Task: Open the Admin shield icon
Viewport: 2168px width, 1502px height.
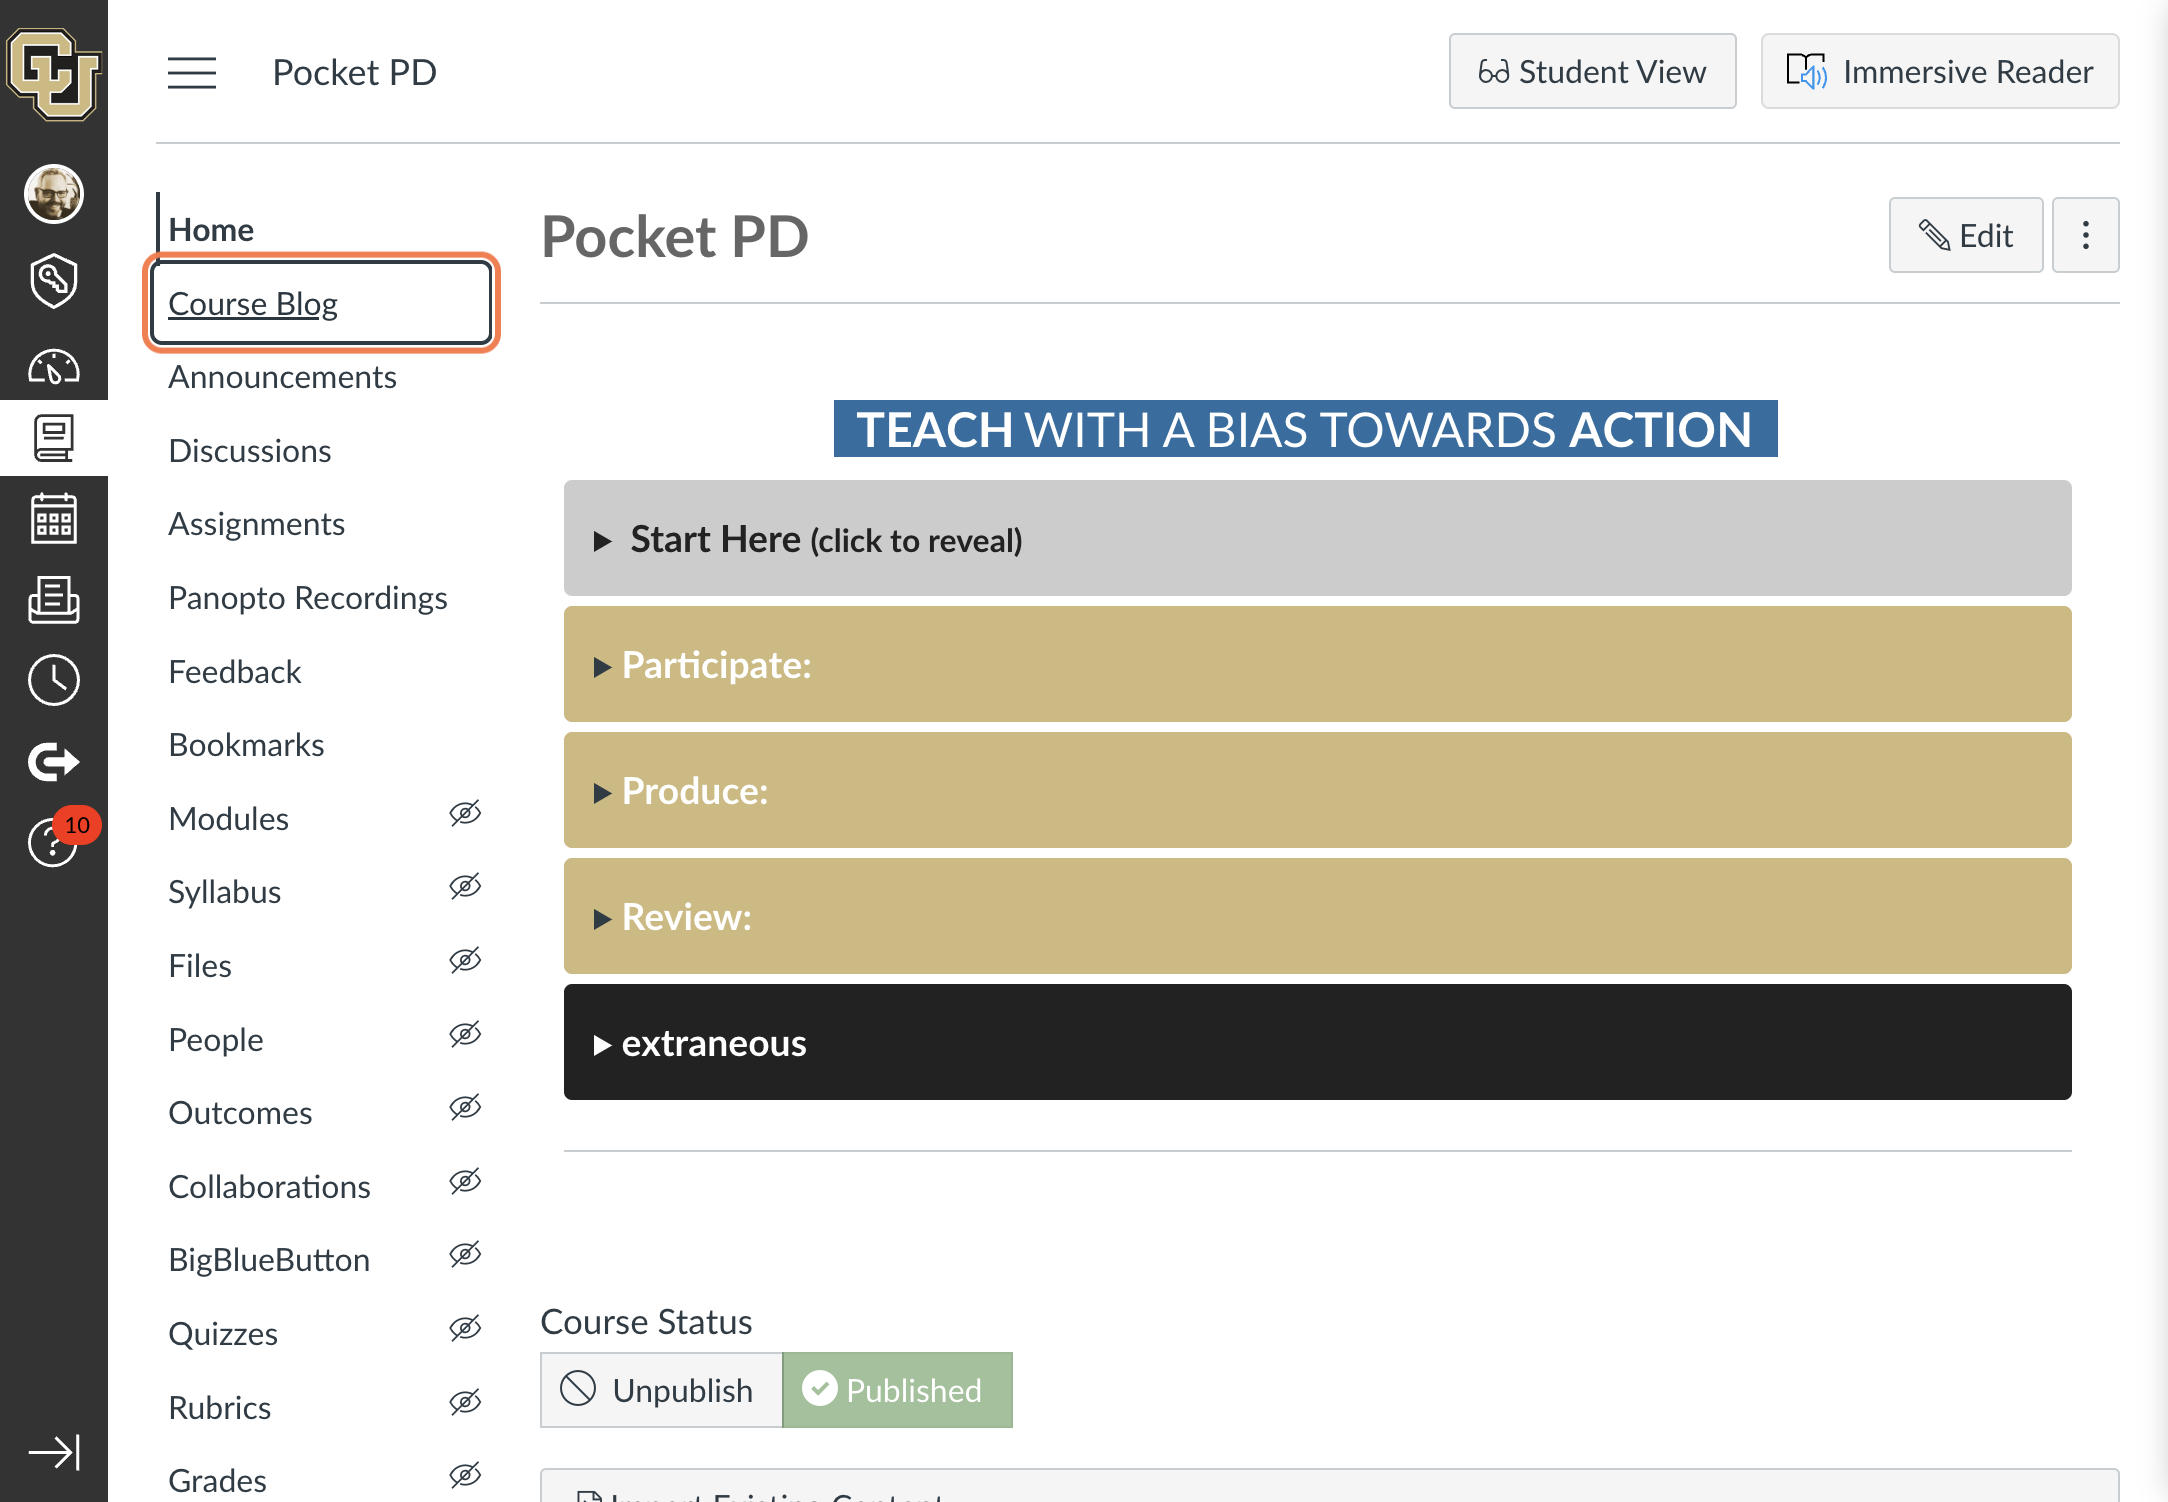Action: [53, 281]
